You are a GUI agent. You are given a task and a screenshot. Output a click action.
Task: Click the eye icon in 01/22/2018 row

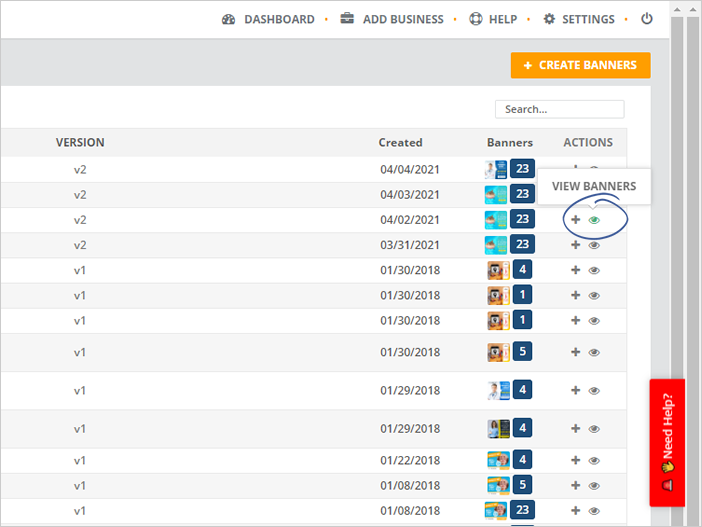[594, 460]
